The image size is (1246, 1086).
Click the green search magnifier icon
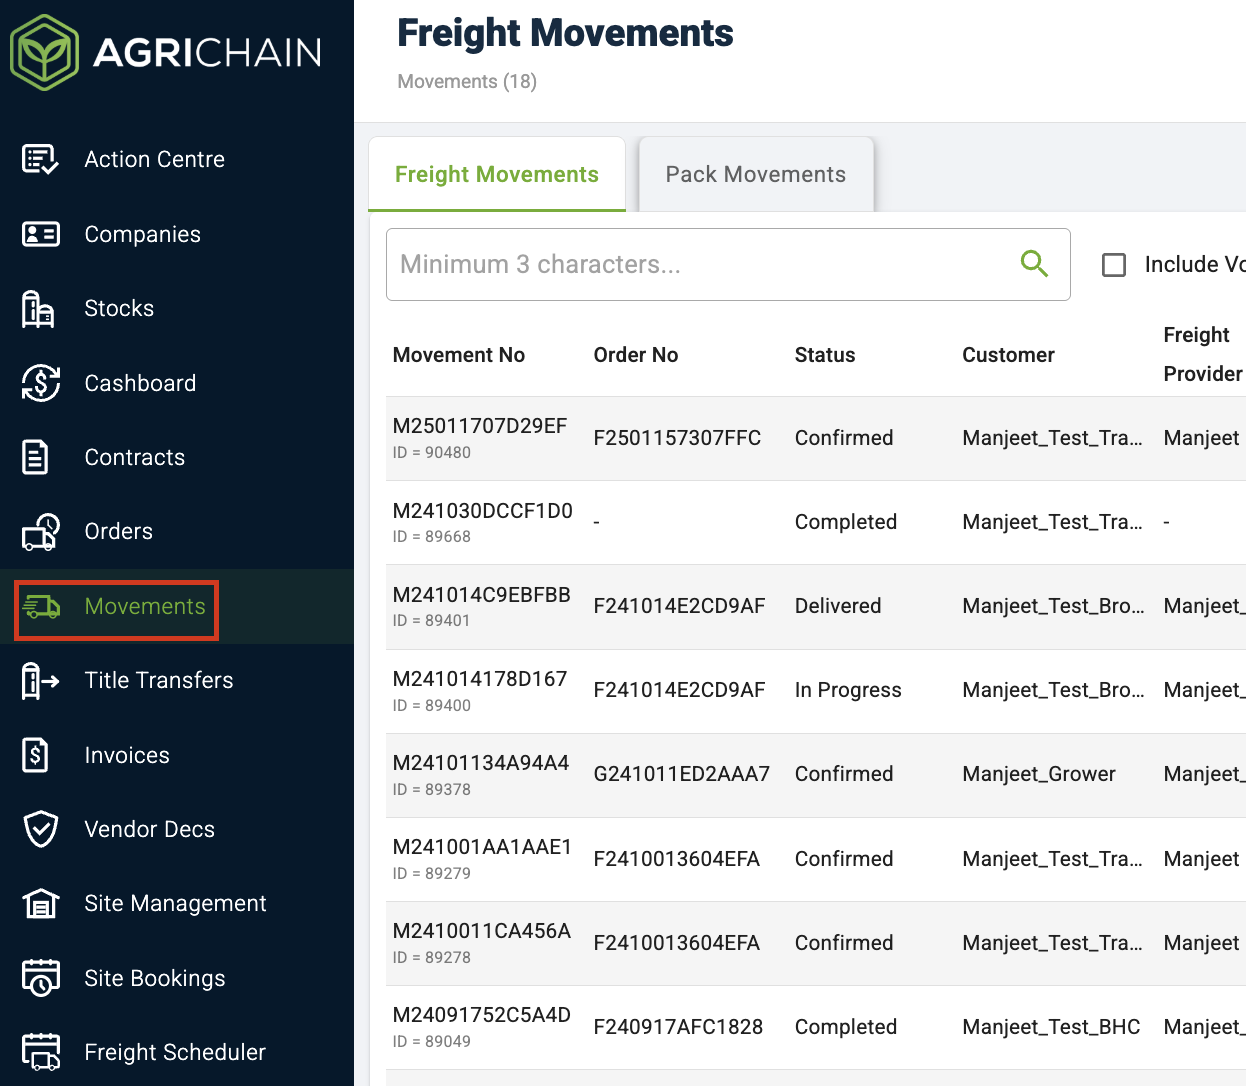(x=1034, y=264)
